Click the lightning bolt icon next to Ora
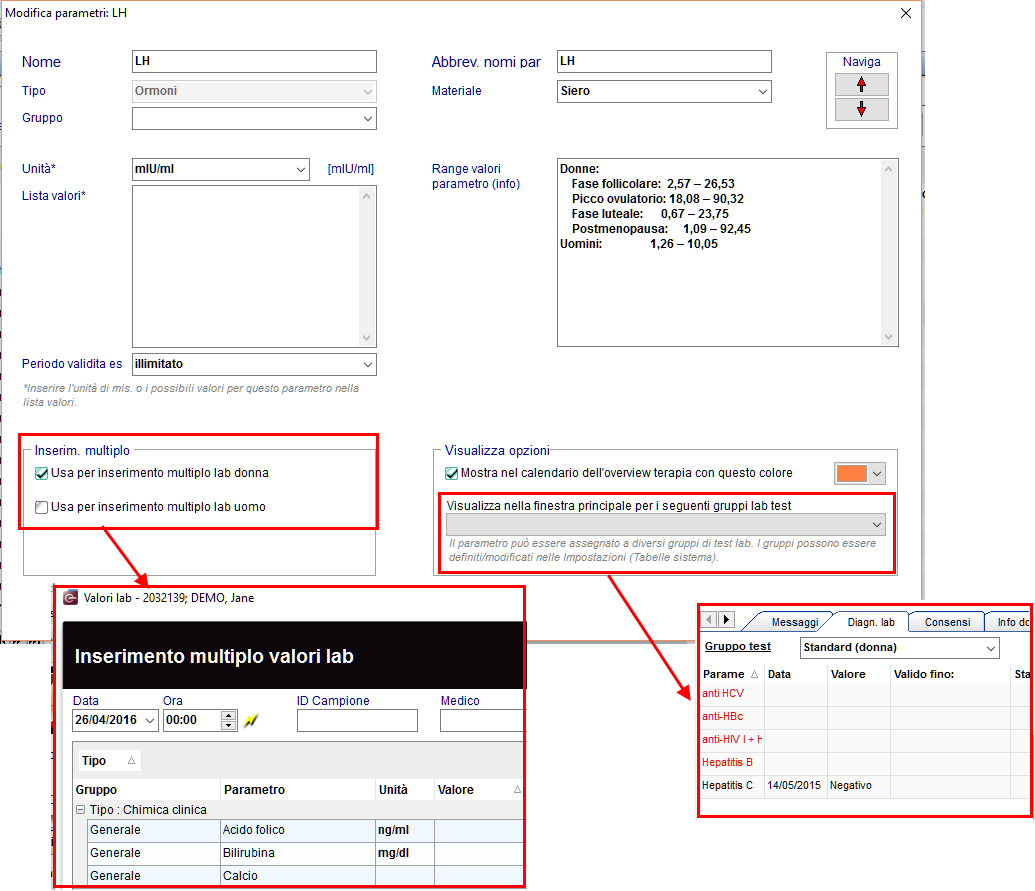Viewport: 1035px width, 891px height. (x=251, y=721)
